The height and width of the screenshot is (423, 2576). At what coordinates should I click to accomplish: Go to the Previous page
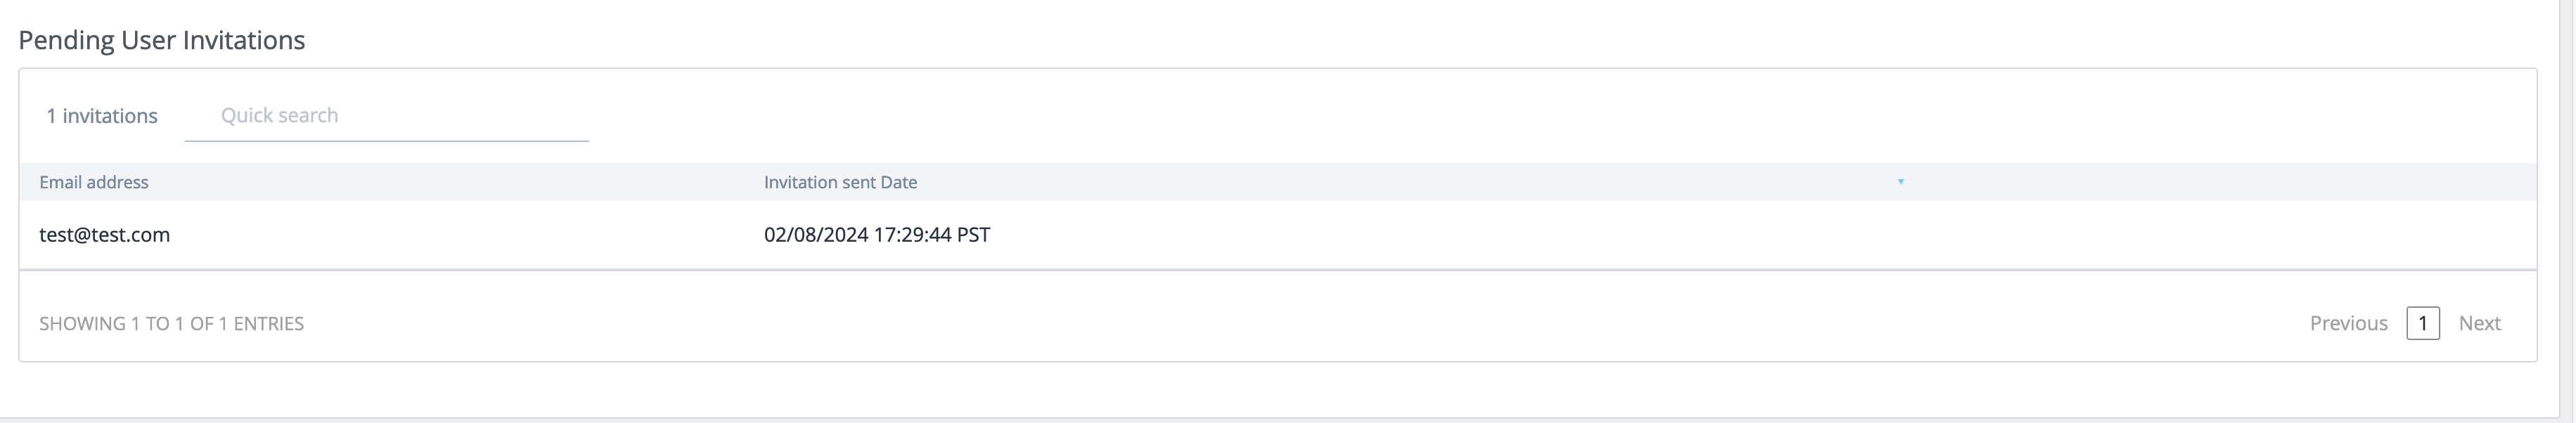[2348, 323]
